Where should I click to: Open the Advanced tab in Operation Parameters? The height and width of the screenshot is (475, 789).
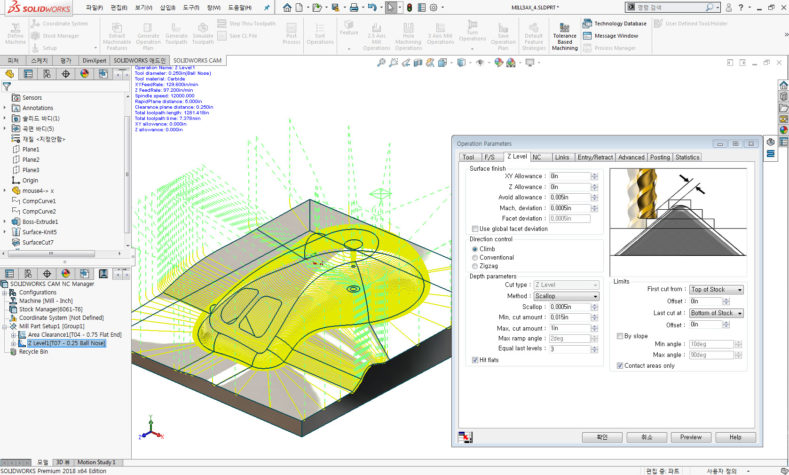click(631, 157)
